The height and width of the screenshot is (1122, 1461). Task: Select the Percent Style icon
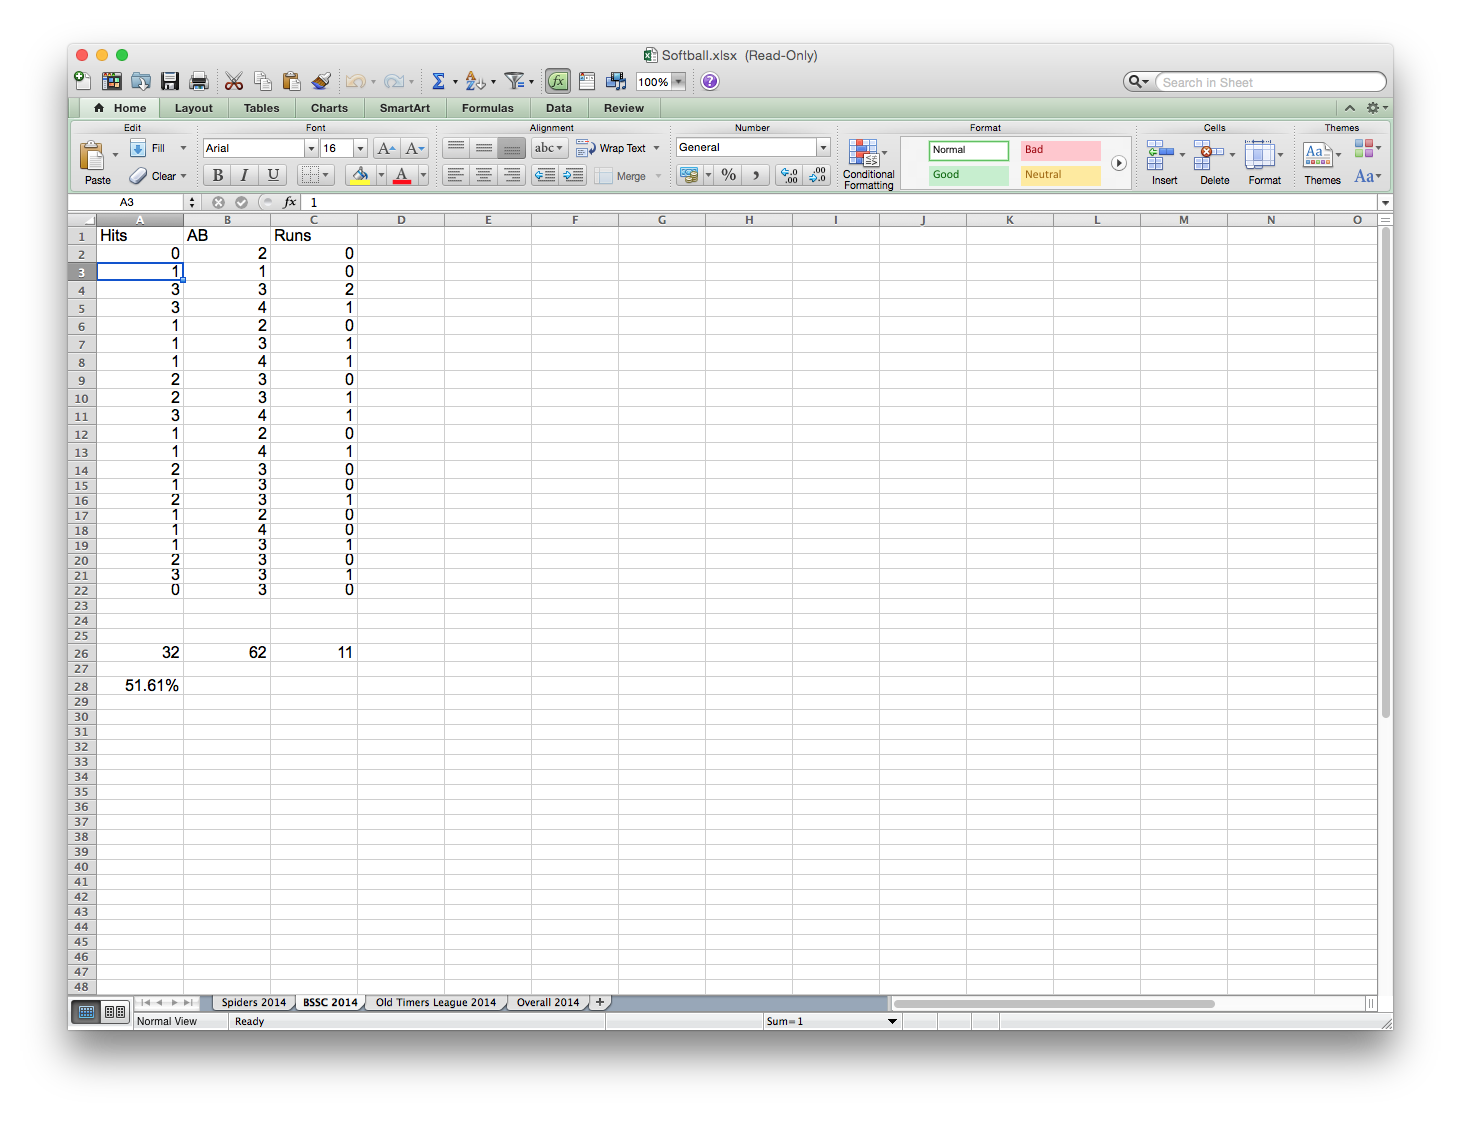(x=727, y=175)
